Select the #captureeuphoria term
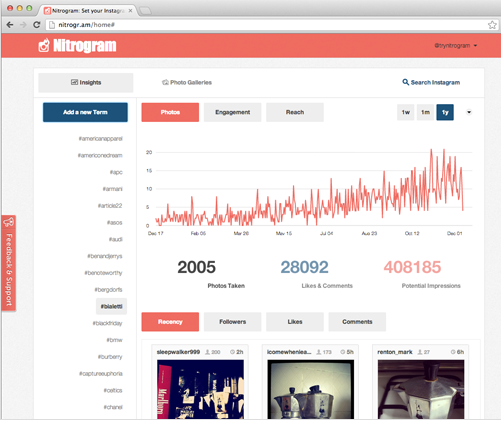The width and height of the screenshot is (501, 421). pos(101,374)
